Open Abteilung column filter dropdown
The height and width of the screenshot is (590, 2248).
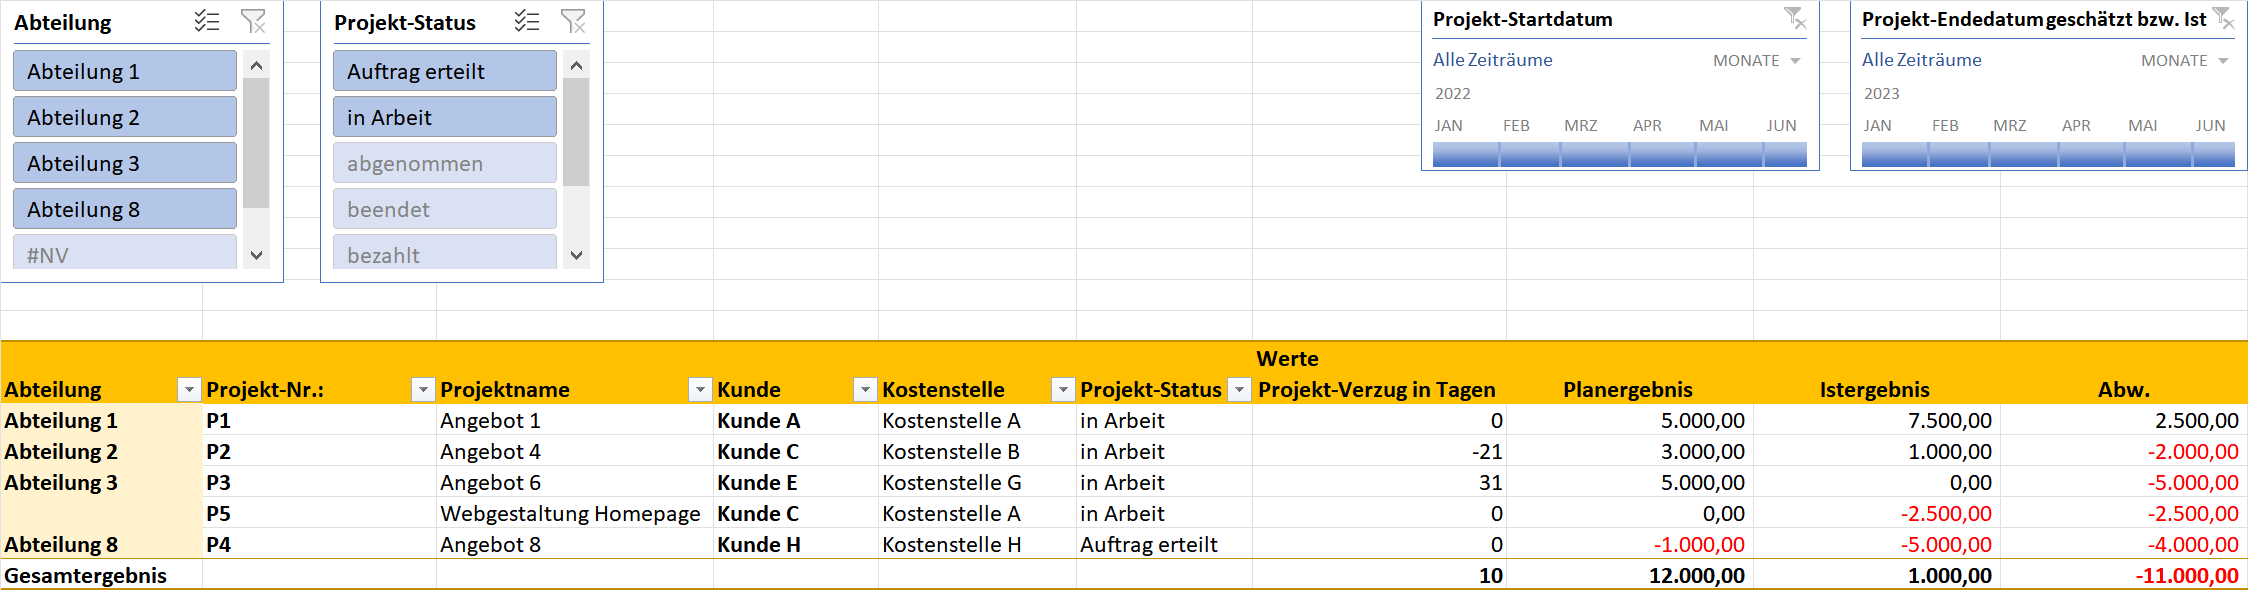click(x=189, y=390)
